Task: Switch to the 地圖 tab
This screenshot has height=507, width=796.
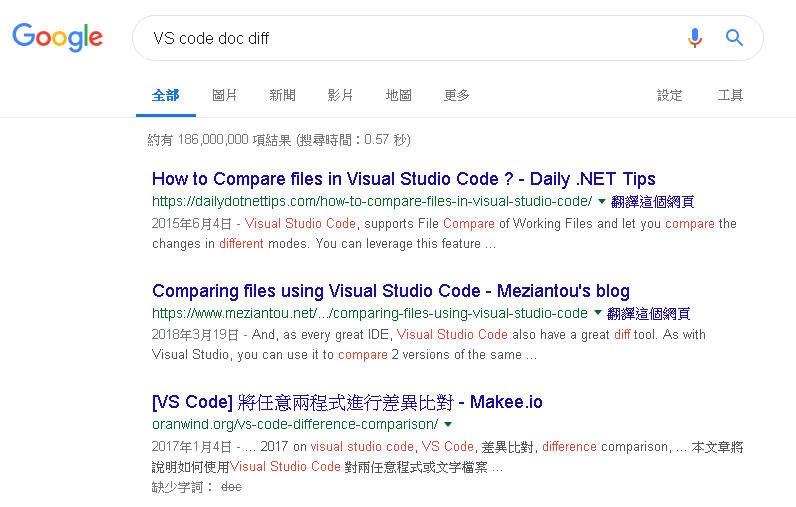Action: tap(399, 95)
